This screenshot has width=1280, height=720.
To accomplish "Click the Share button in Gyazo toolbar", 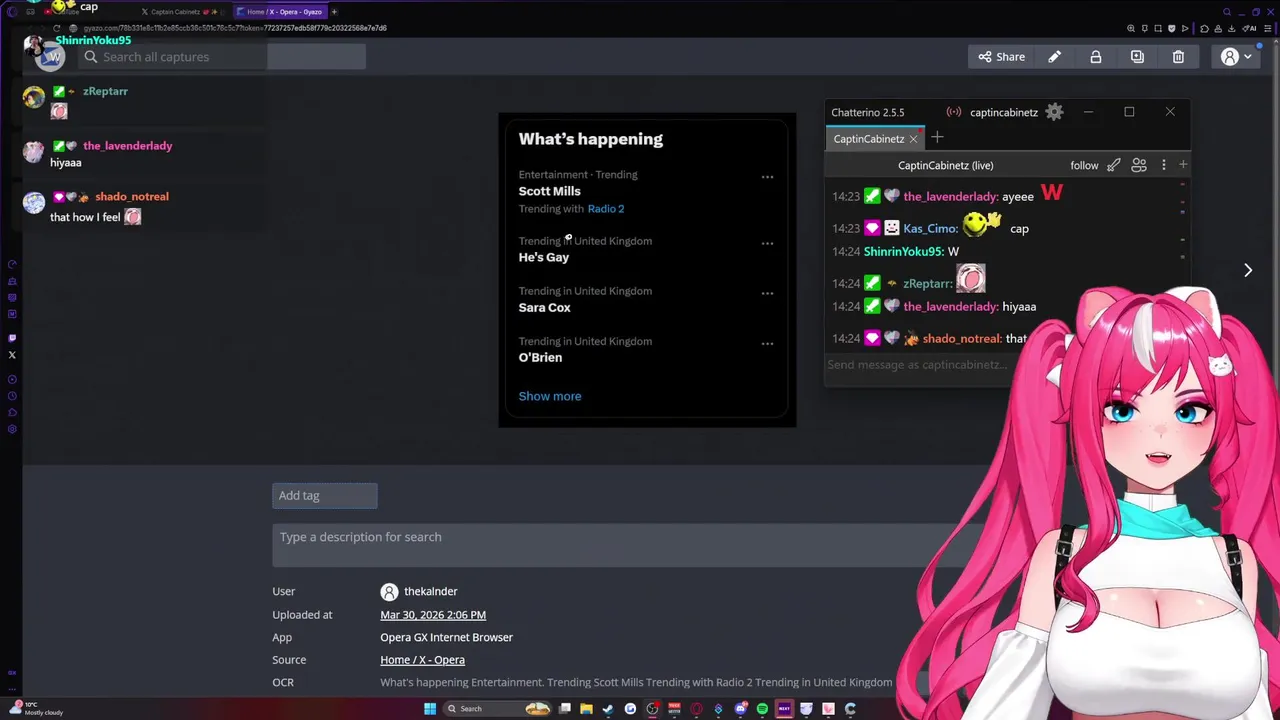I will (x=1001, y=57).
